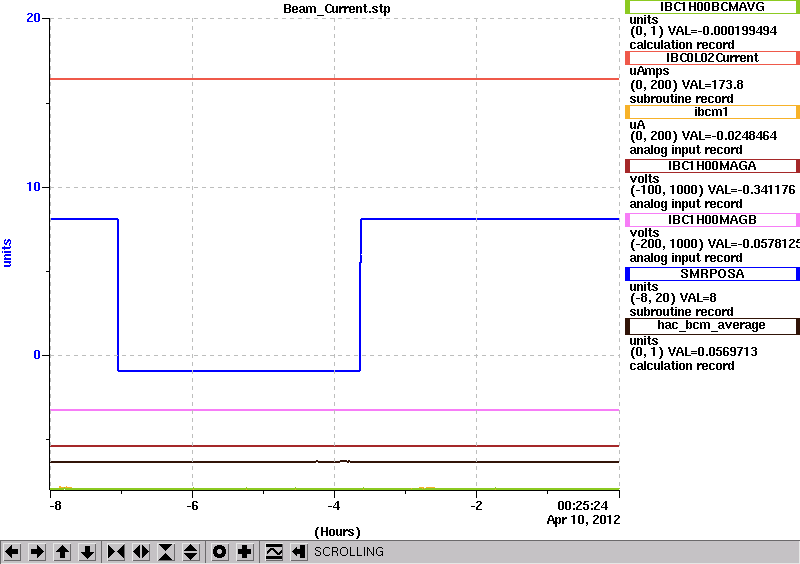This screenshot has width=800, height=564.
Task: Click the 00:25:24 timestamp on the time axis
Action: pos(583,506)
